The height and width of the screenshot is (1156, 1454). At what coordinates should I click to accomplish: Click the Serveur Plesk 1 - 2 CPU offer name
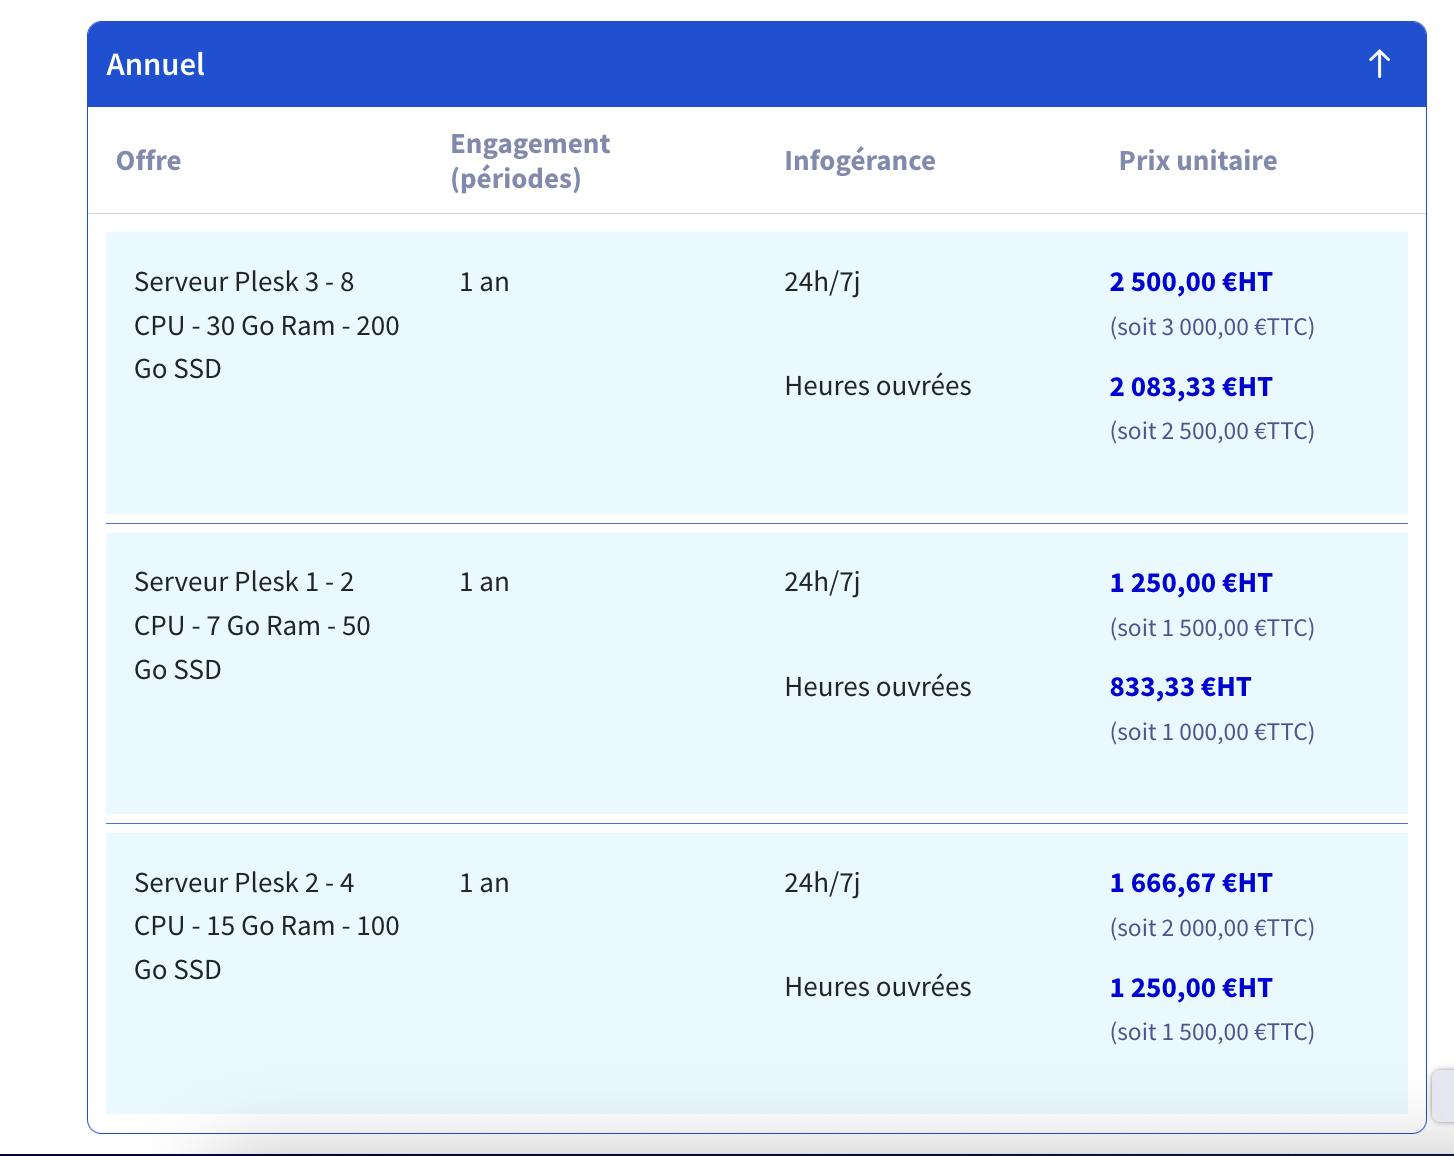click(252, 625)
